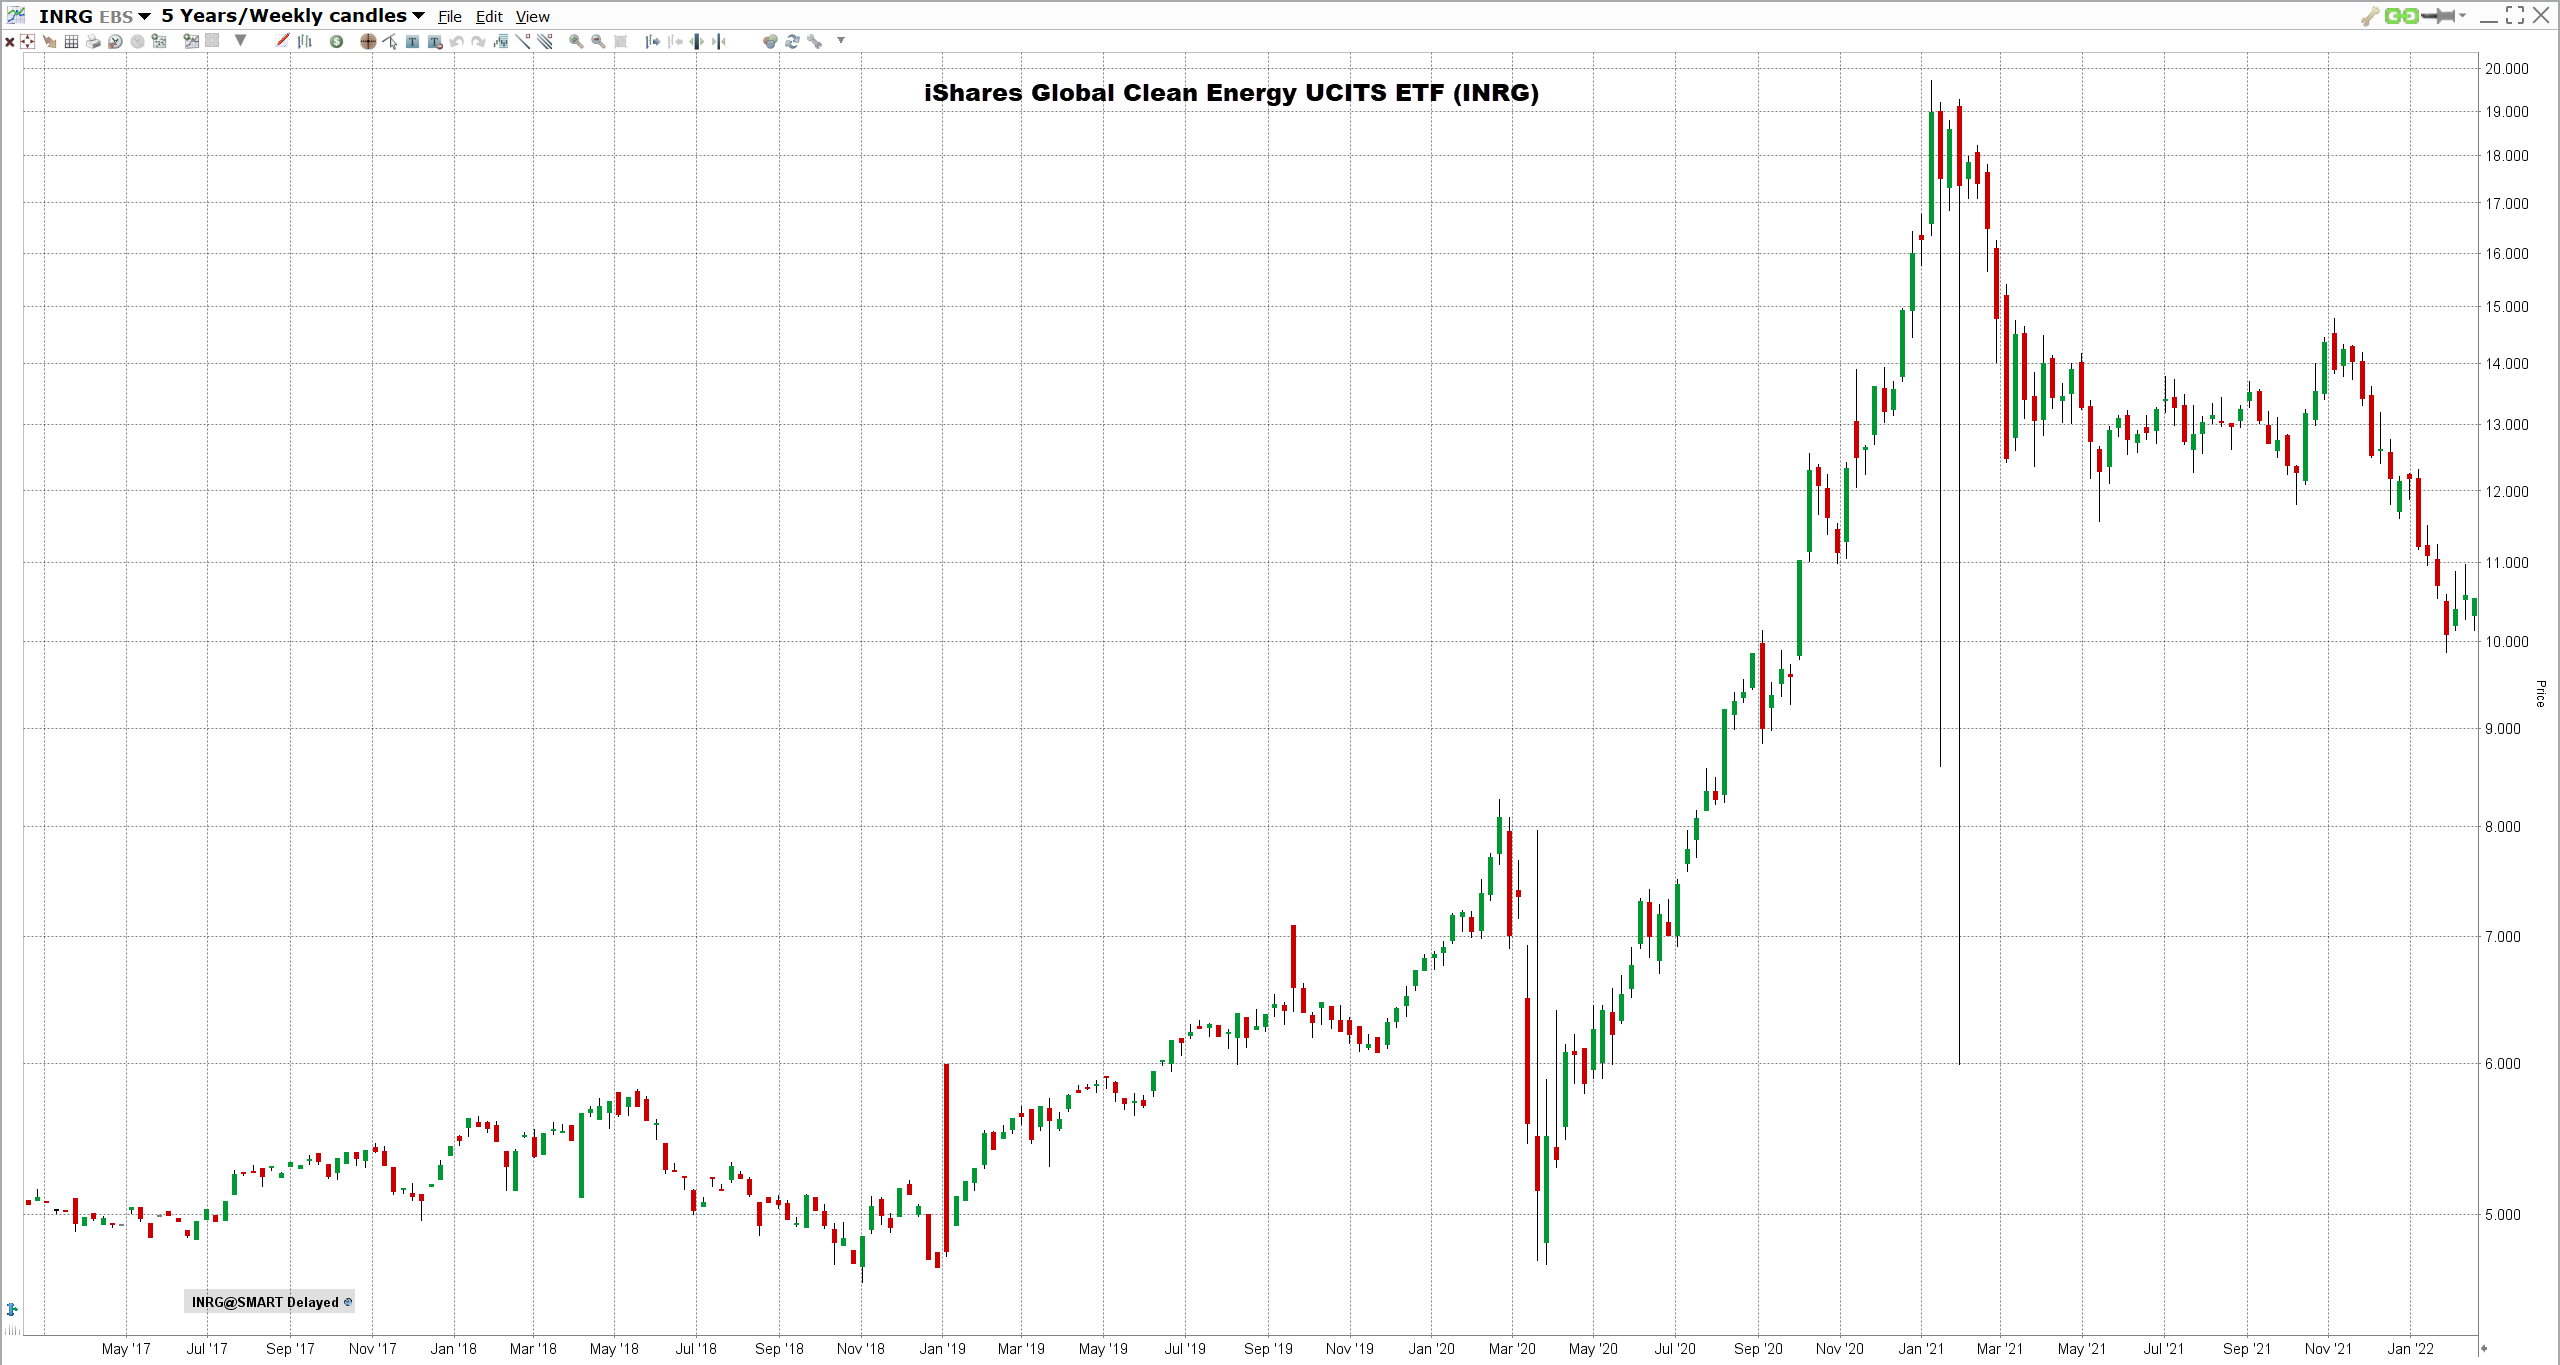Open the File menu
This screenshot has width=2560, height=1365.
450,17
